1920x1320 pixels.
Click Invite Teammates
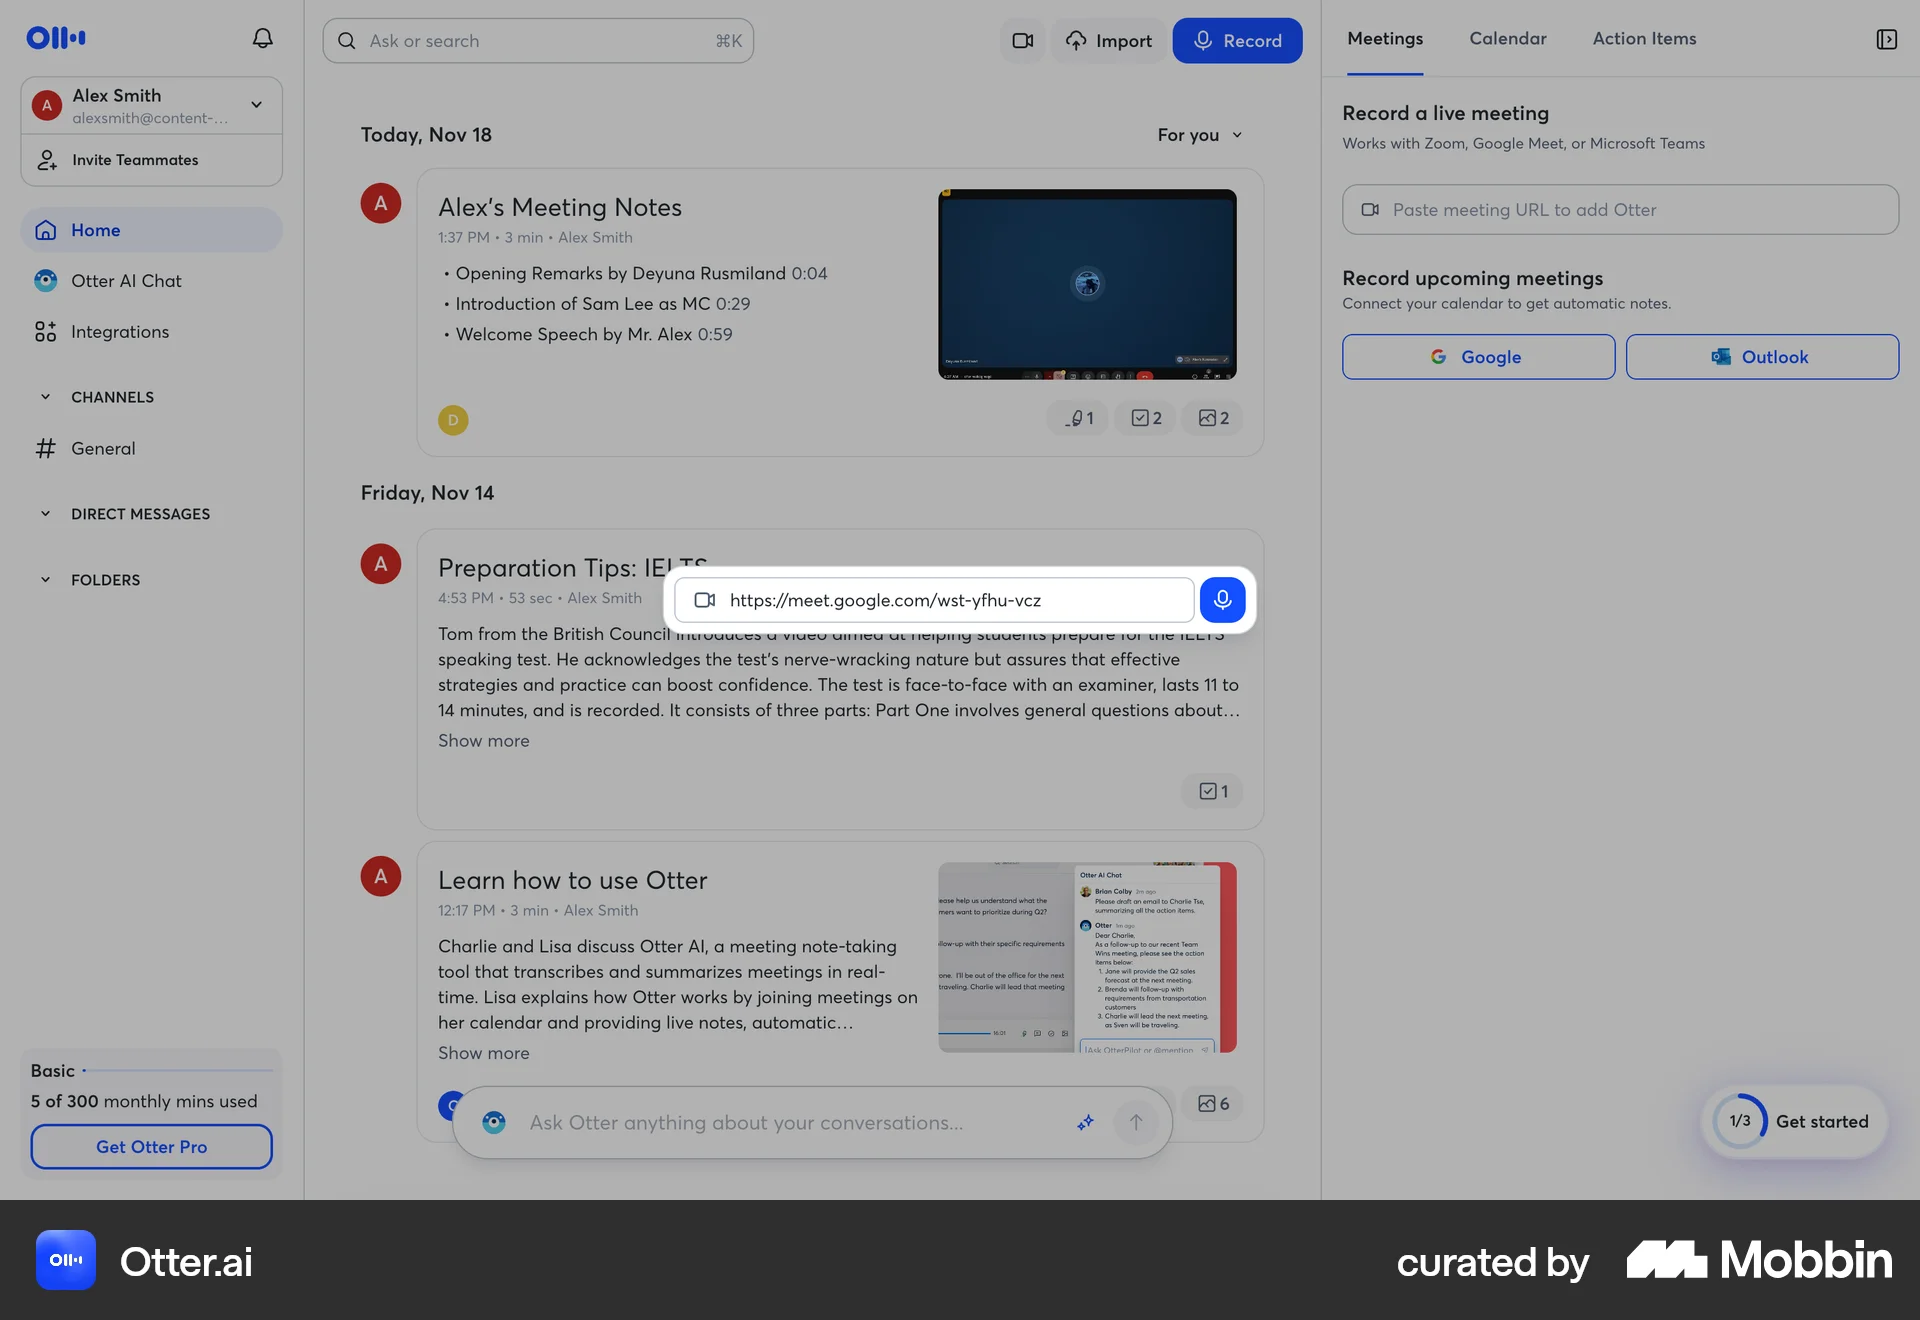click(152, 160)
